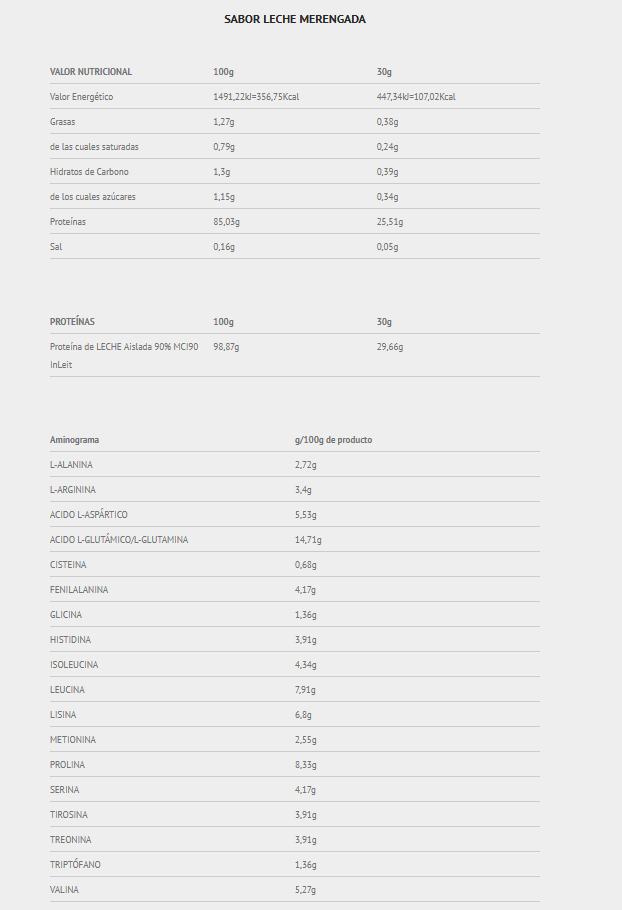Click the g/100g de producto header
622x910 pixels.
click(333, 440)
